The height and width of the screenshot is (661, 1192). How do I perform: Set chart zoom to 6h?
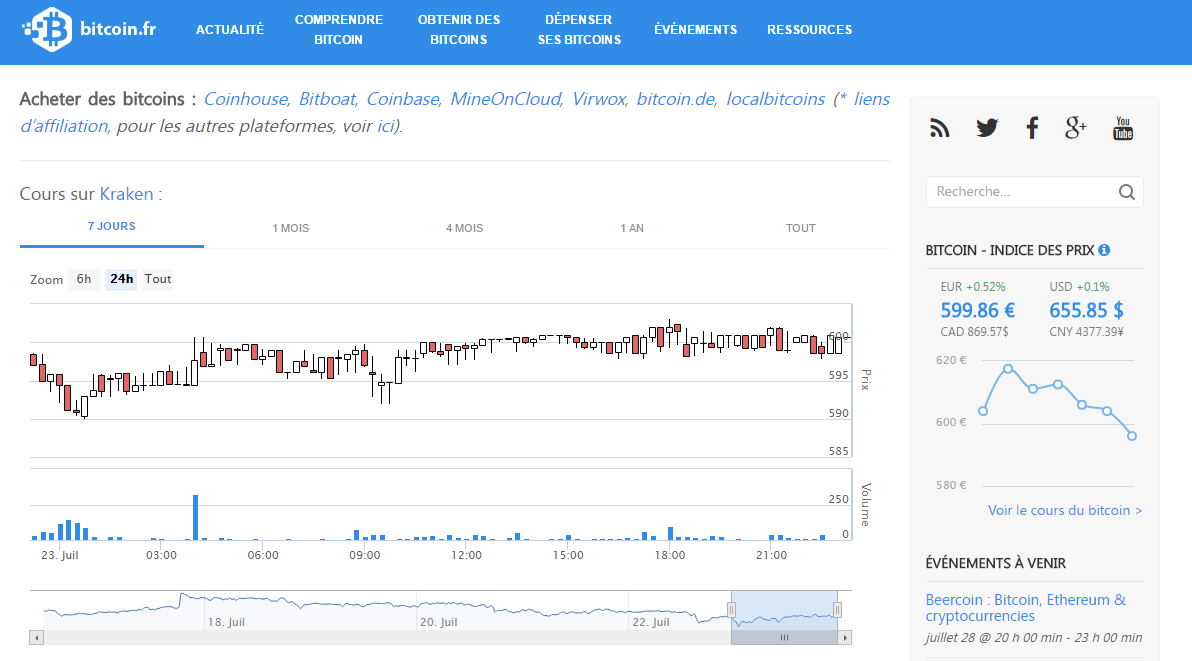(84, 279)
